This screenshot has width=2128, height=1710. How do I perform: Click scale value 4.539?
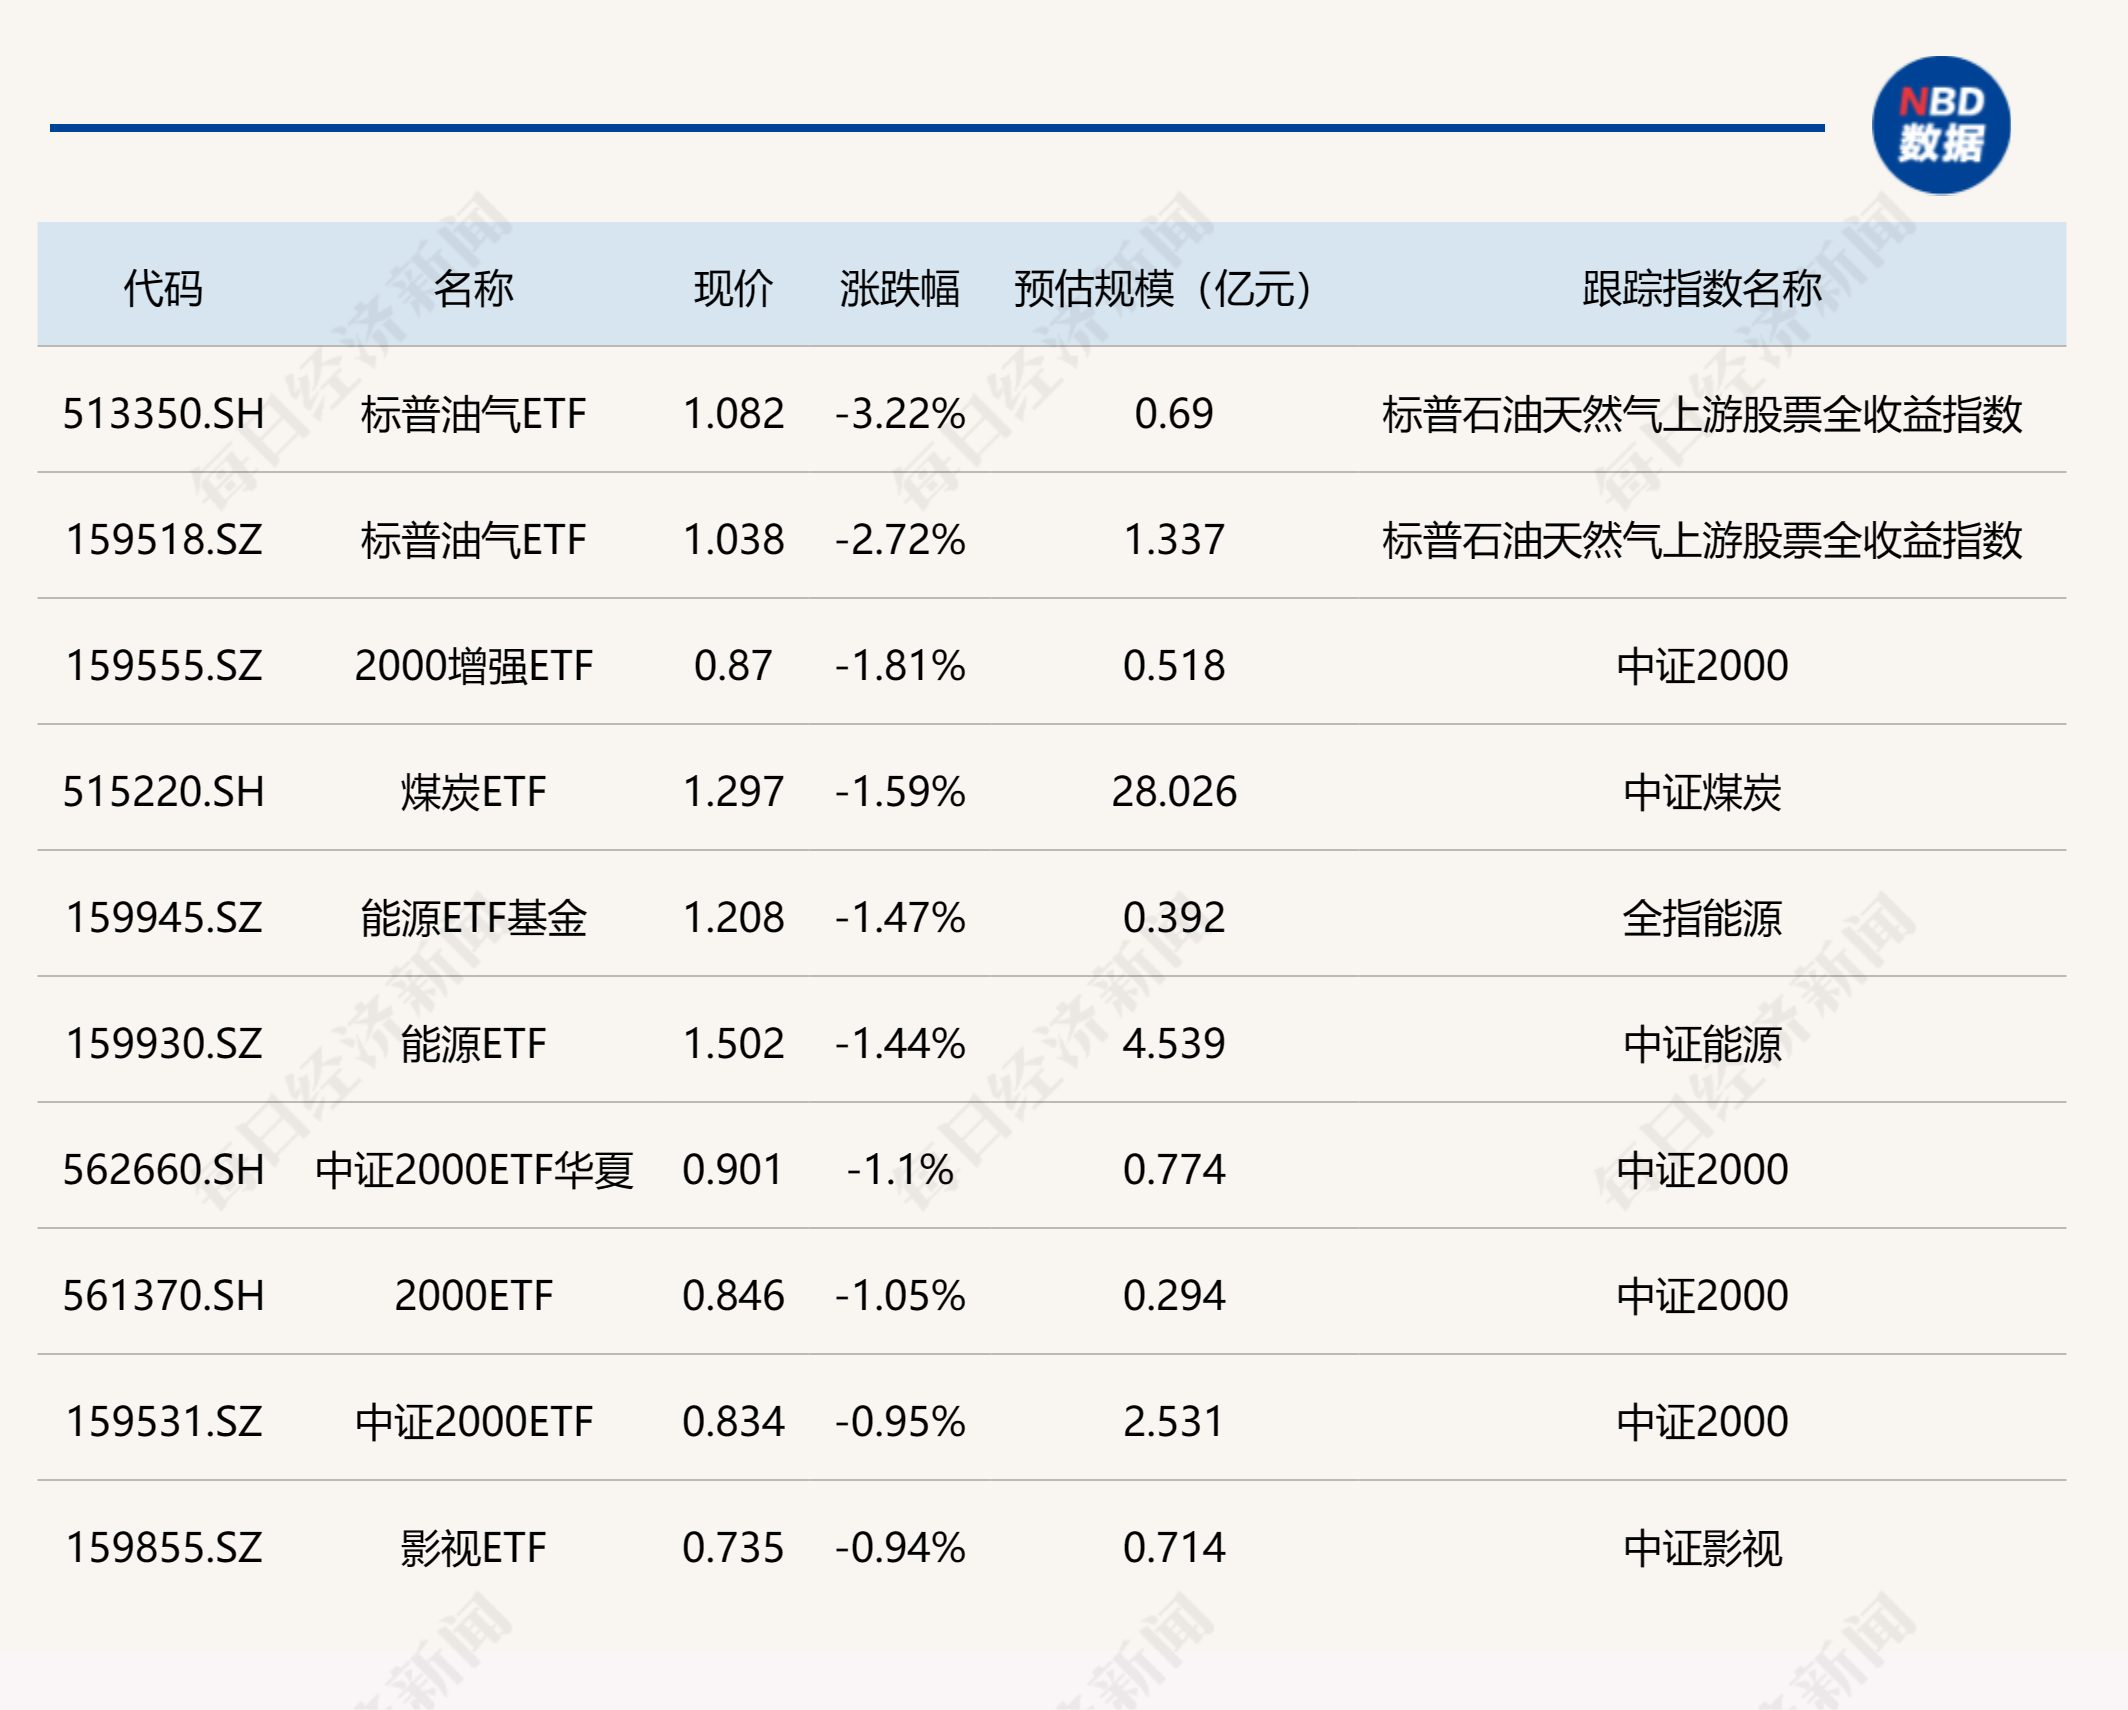click(1173, 1044)
